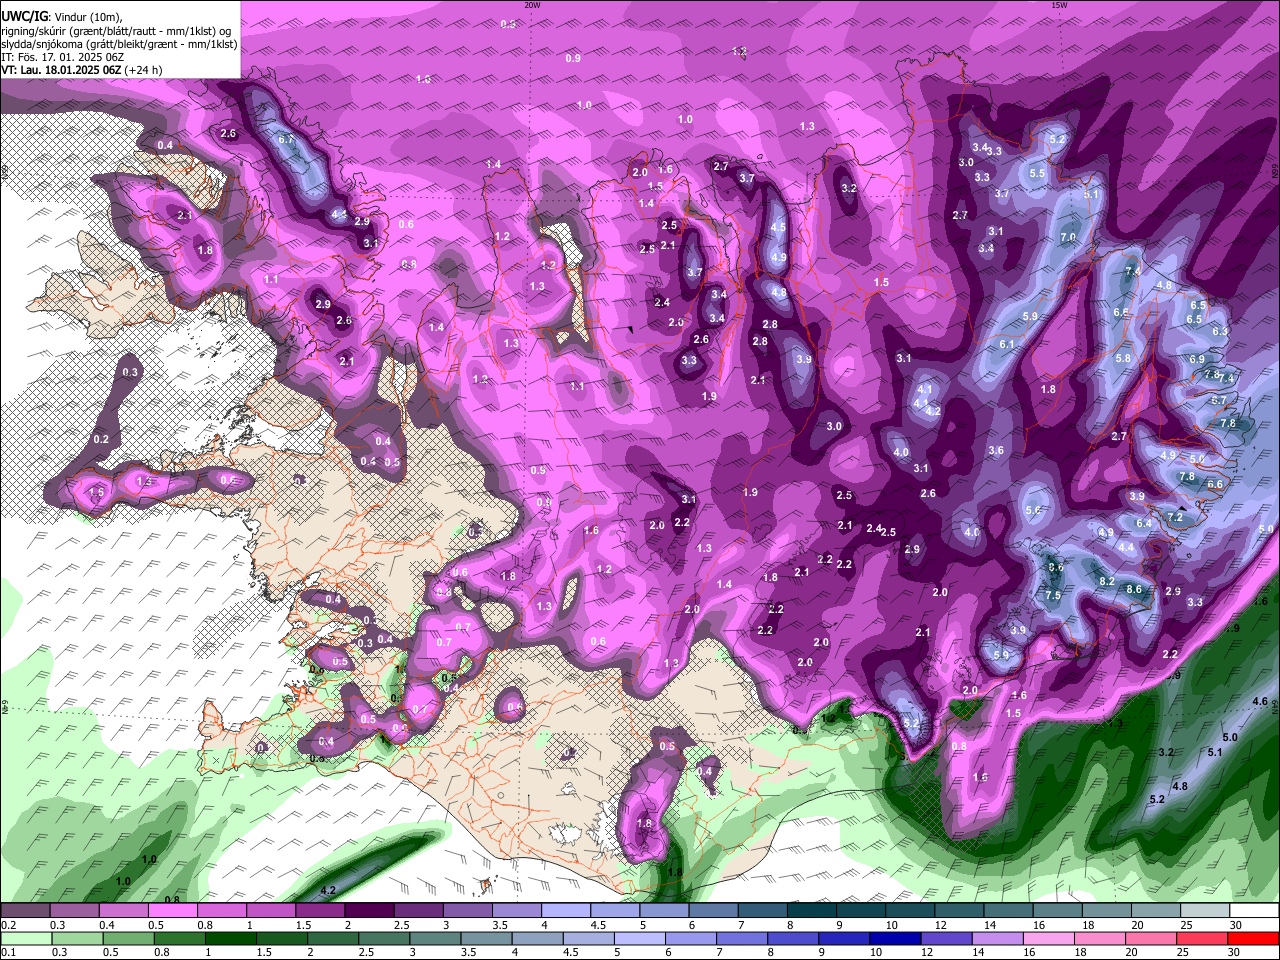The image size is (1280, 960).
Task: Click the 6.4 precipitation value
Action: 1144,523
